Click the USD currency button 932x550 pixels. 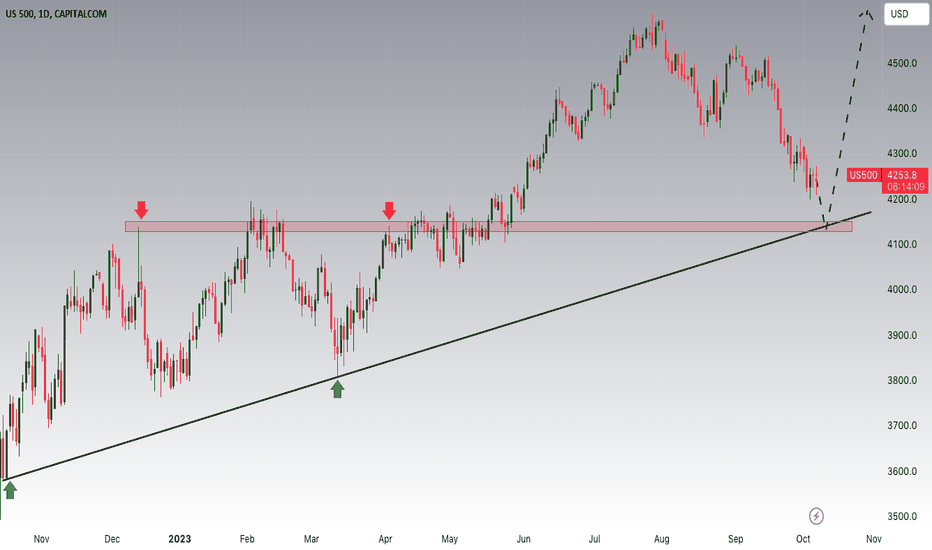coord(906,14)
